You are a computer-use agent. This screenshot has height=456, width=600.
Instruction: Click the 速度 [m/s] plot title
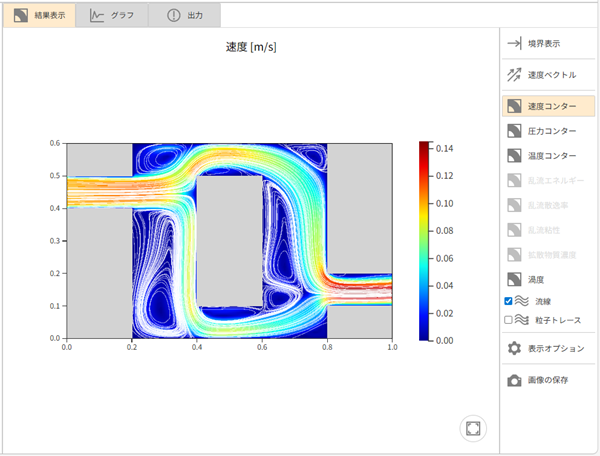coord(251,47)
